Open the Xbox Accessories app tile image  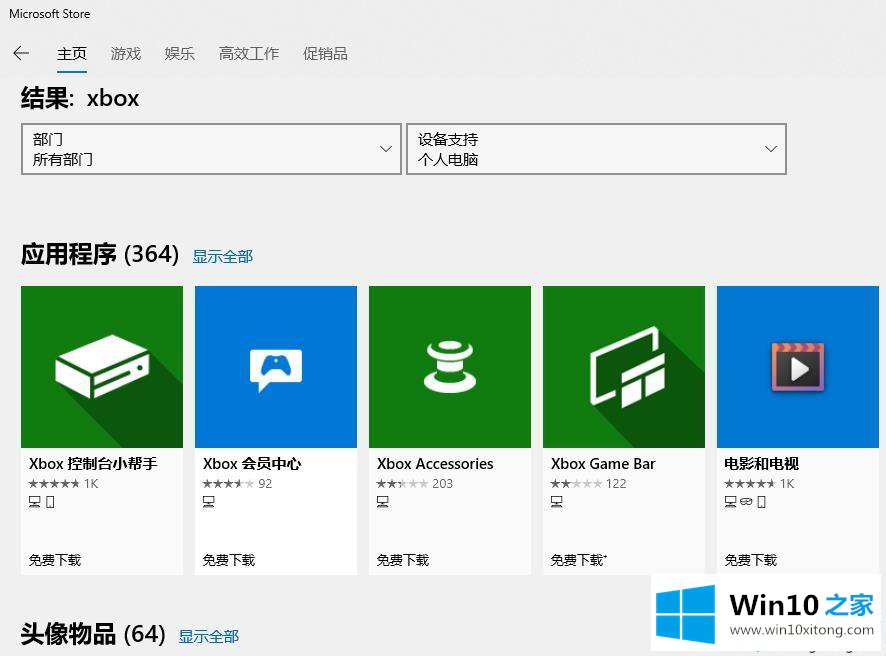pyautogui.click(x=450, y=367)
